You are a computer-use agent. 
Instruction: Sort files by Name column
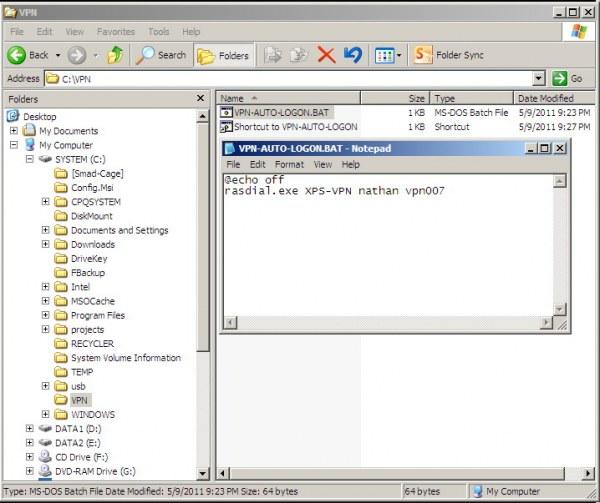pyautogui.click(x=288, y=98)
